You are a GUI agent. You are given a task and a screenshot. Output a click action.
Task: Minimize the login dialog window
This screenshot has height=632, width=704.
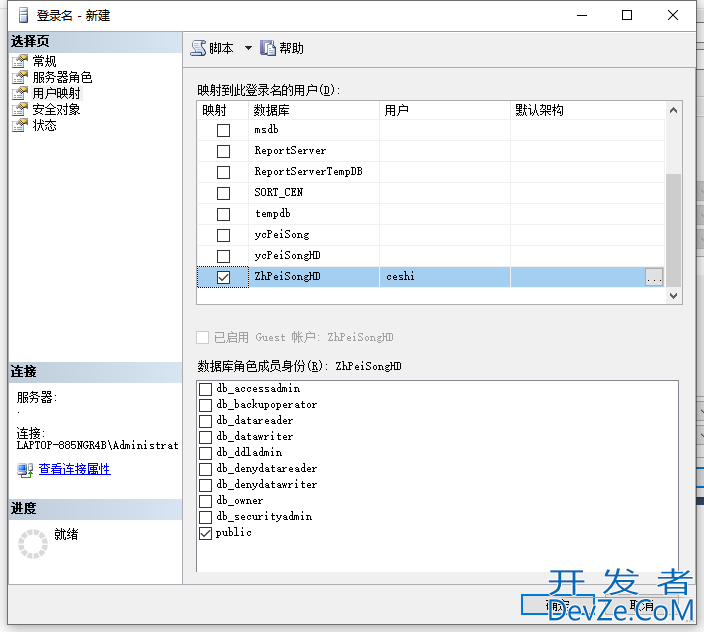582,15
